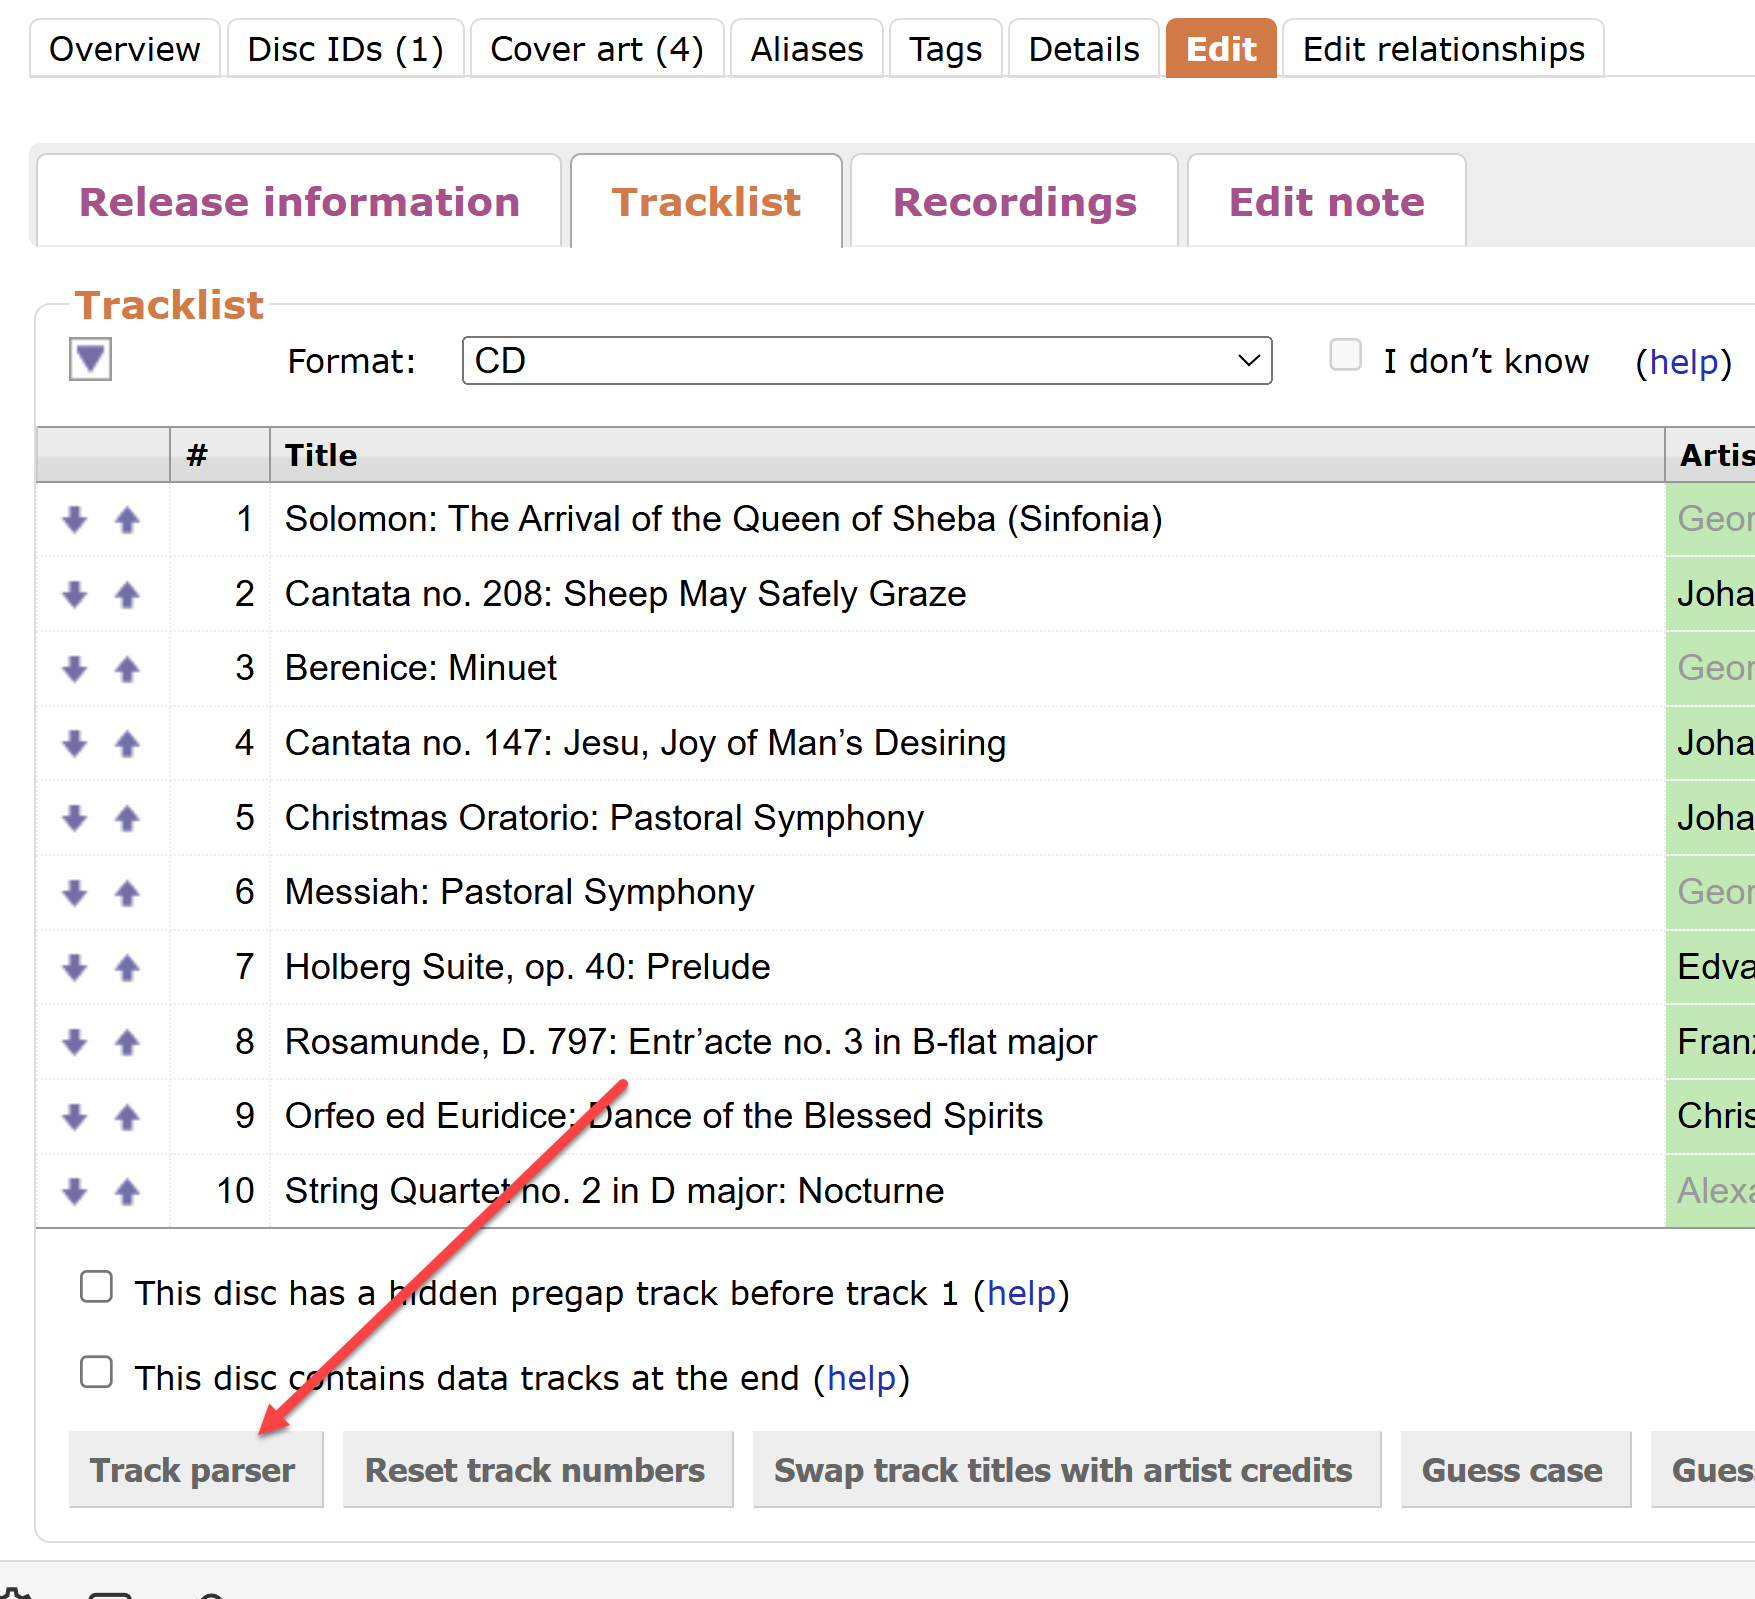Check the "I don't know" format checkbox
Viewport: 1755px width, 1599px height.
click(x=1345, y=355)
